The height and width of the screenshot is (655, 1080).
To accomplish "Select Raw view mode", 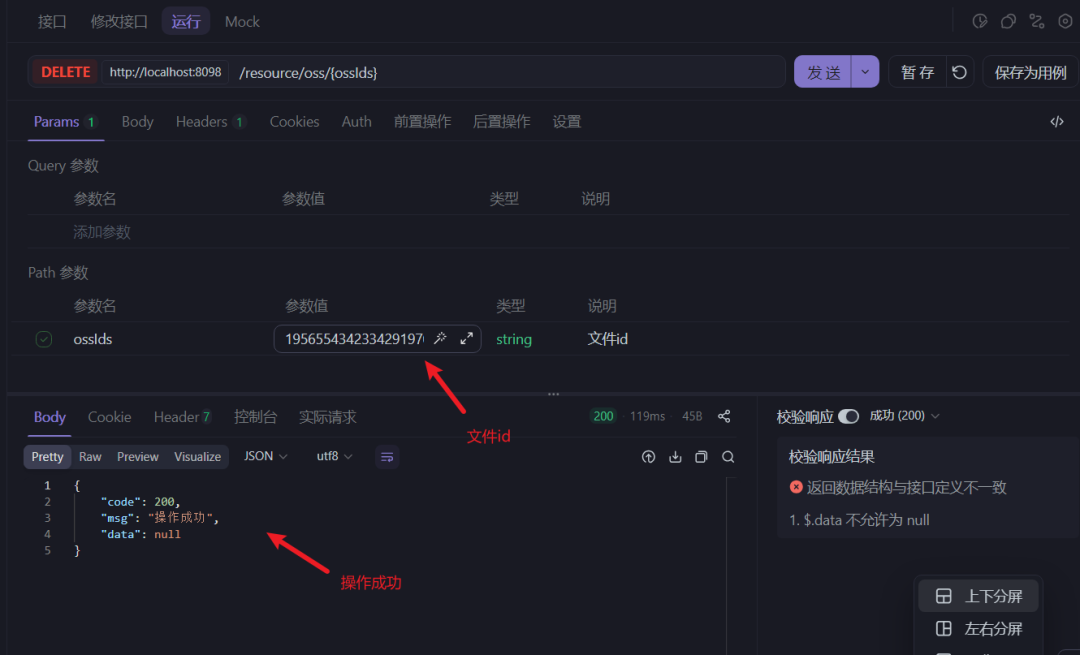I will click(x=90, y=457).
